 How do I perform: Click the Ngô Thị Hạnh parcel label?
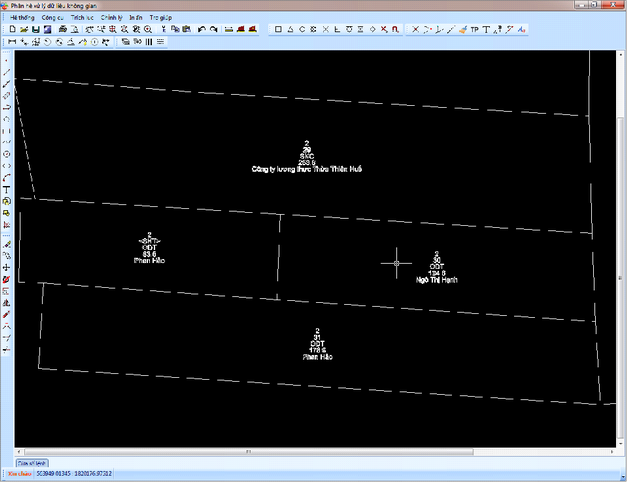pyautogui.click(x=437, y=279)
